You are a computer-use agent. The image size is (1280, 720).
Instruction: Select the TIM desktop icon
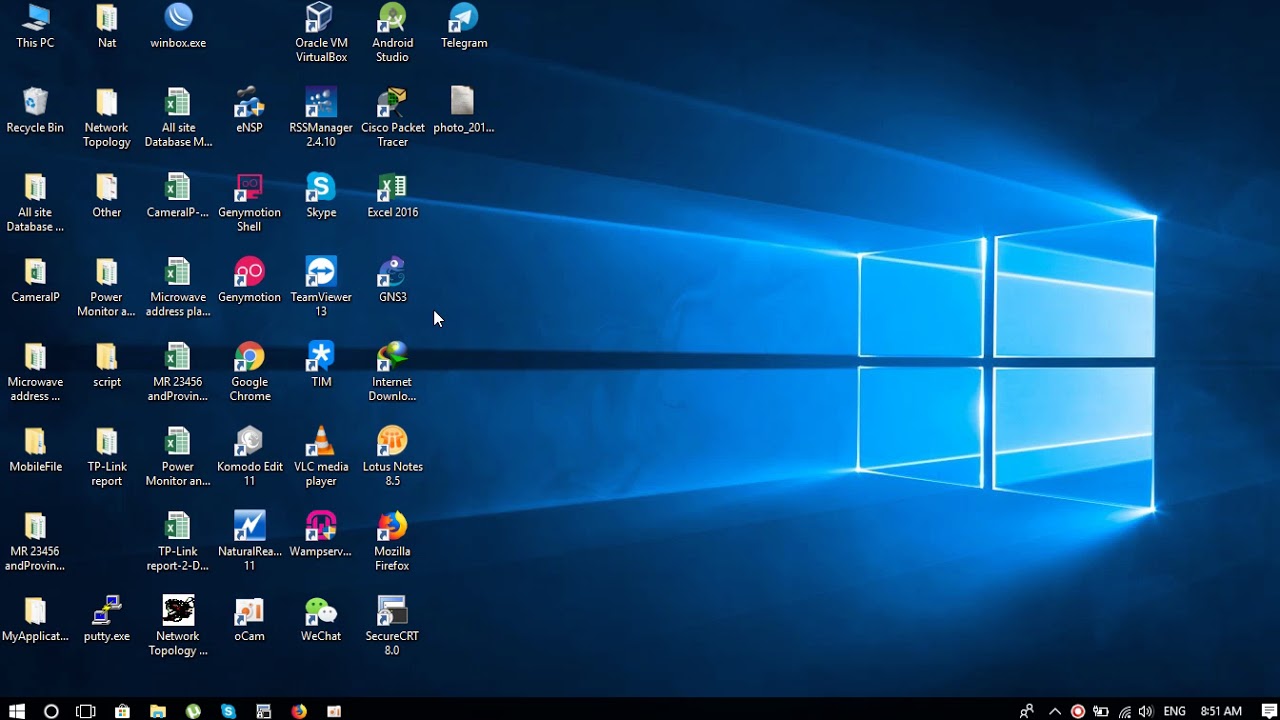(321, 366)
